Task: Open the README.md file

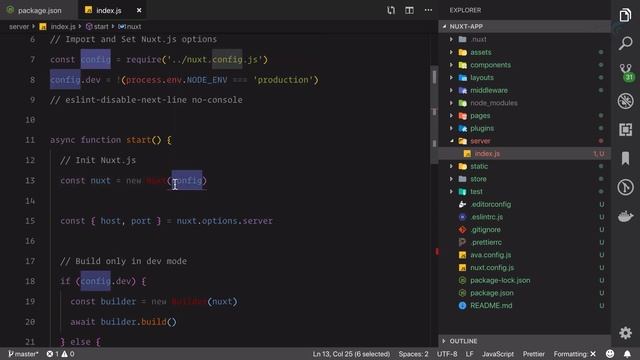Action: pyautogui.click(x=524, y=305)
